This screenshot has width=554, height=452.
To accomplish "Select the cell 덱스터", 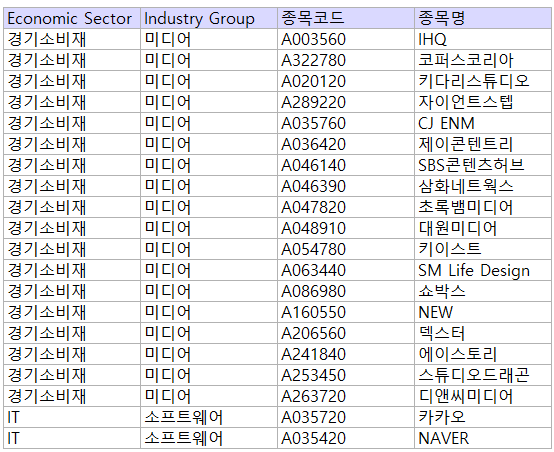I will click(x=483, y=333).
